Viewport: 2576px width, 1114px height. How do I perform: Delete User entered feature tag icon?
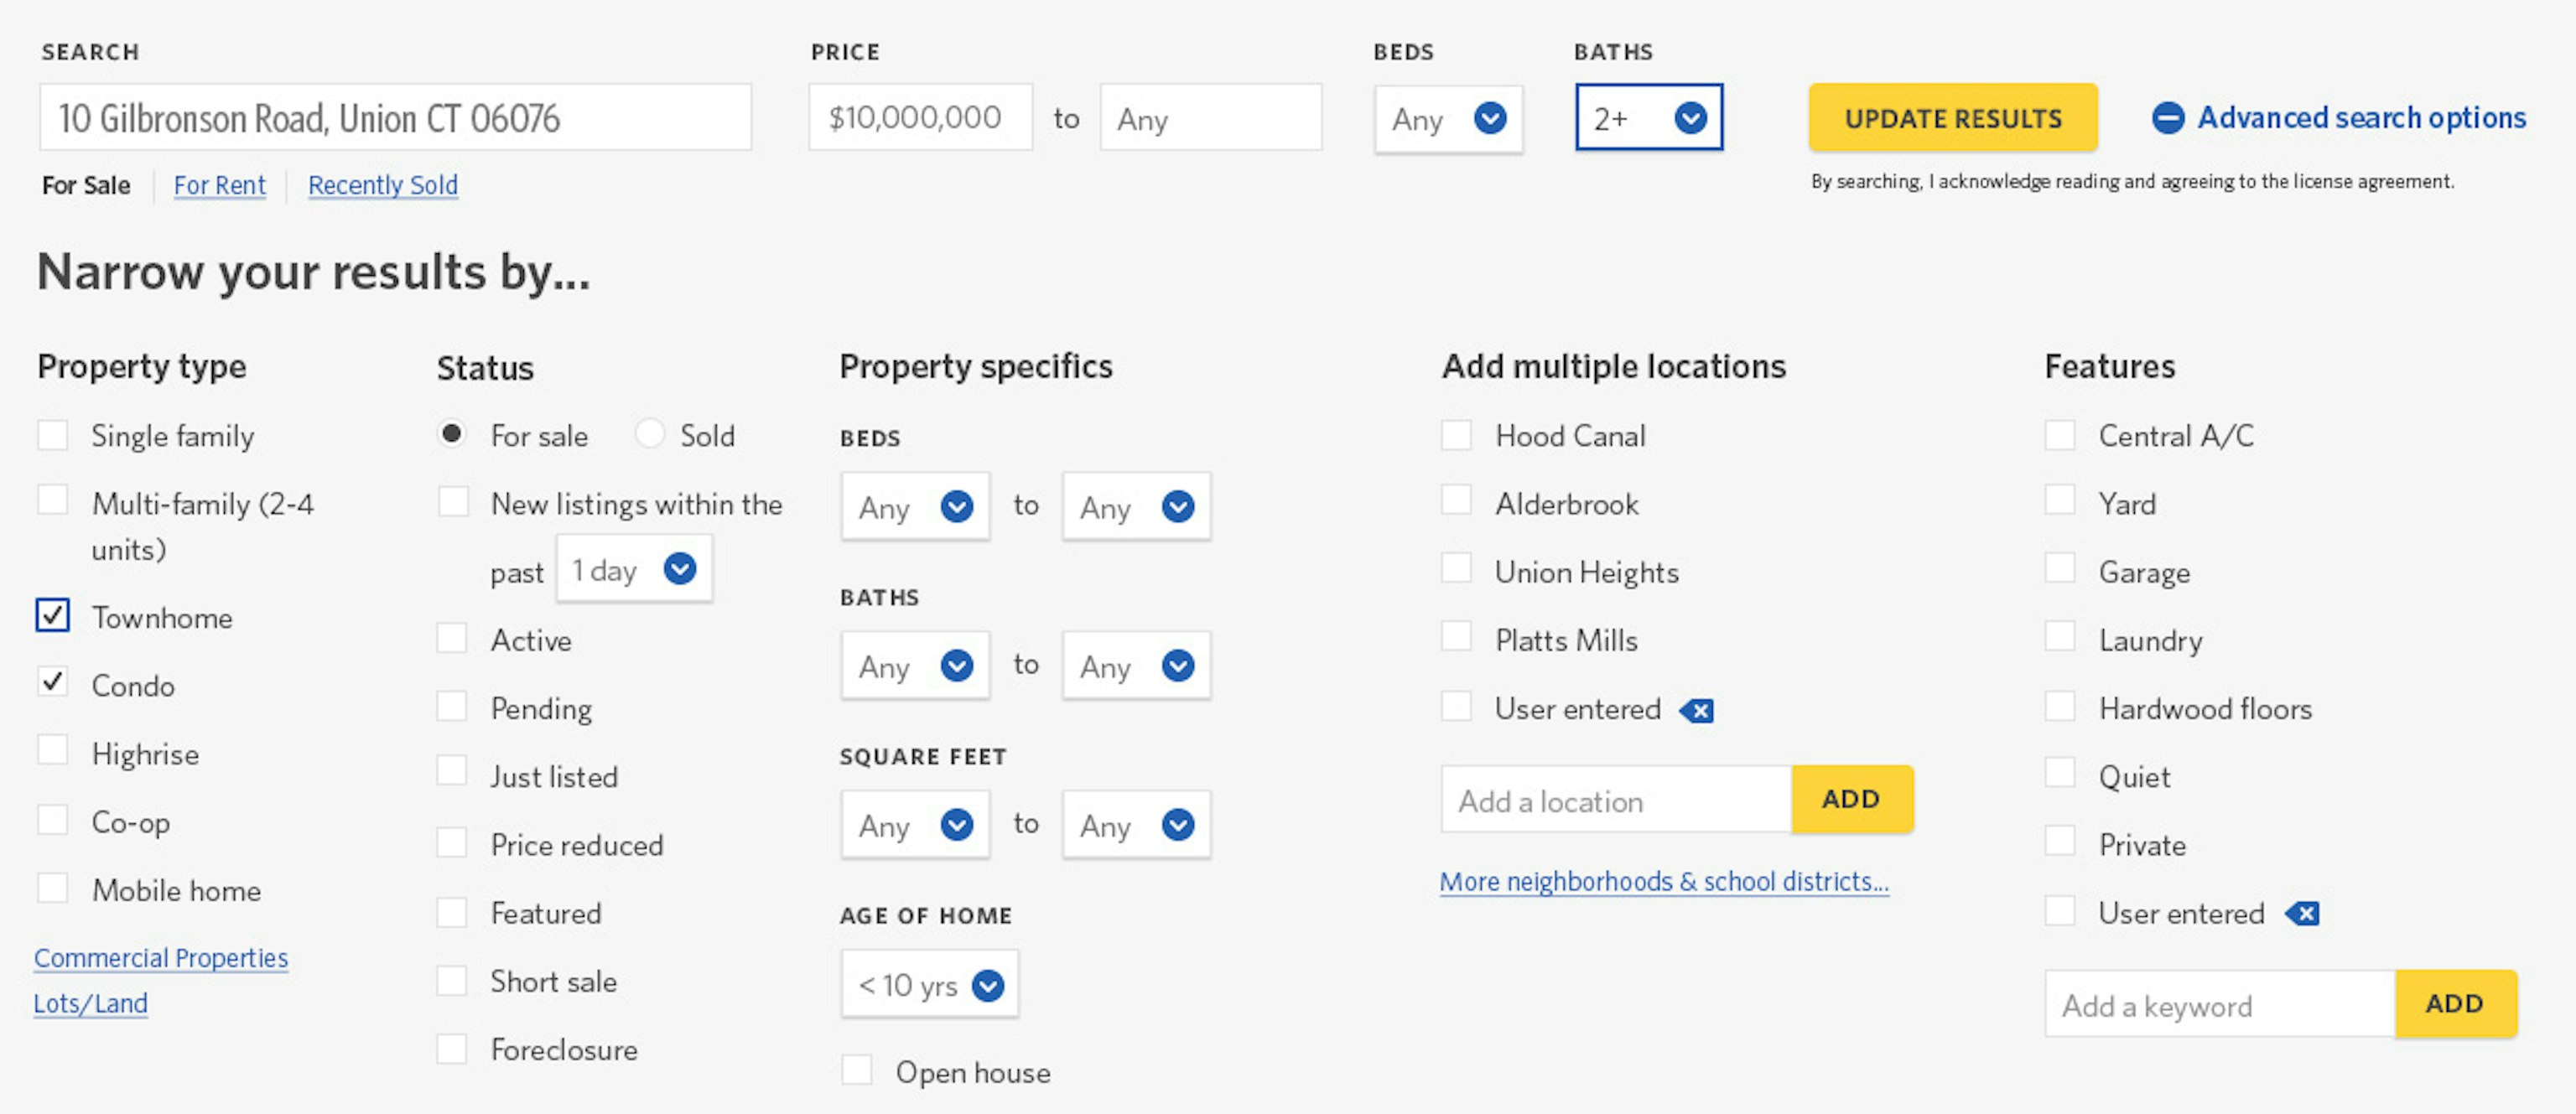tap(2302, 914)
